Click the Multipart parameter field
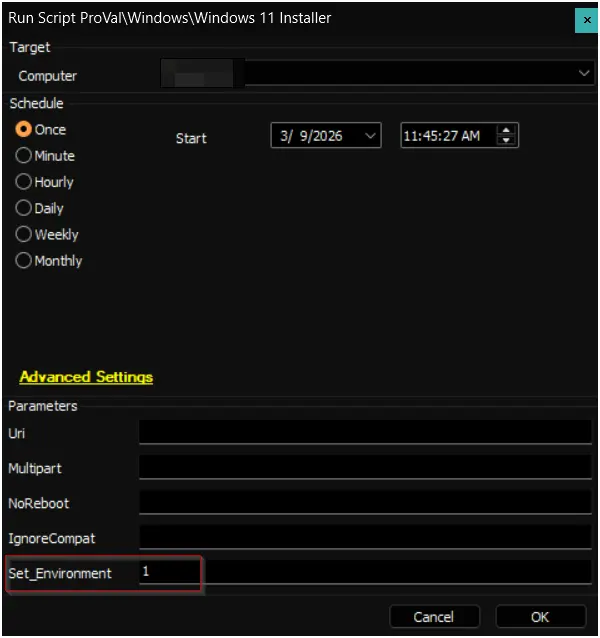The height and width of the screenshot is (638, 600). coord(365,467)
